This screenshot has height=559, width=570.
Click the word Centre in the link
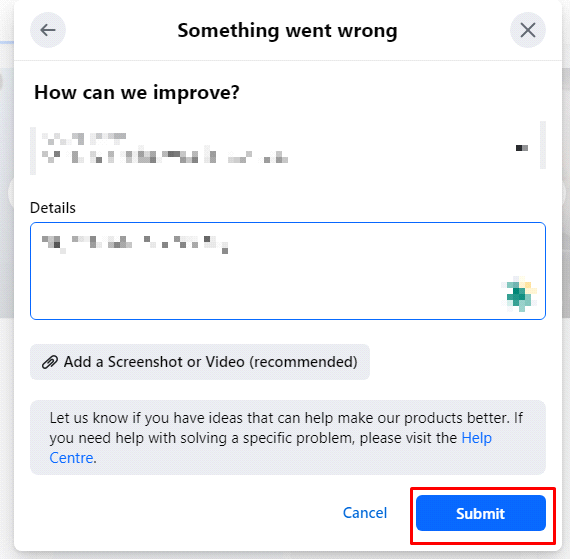click(x=71, y=458)
